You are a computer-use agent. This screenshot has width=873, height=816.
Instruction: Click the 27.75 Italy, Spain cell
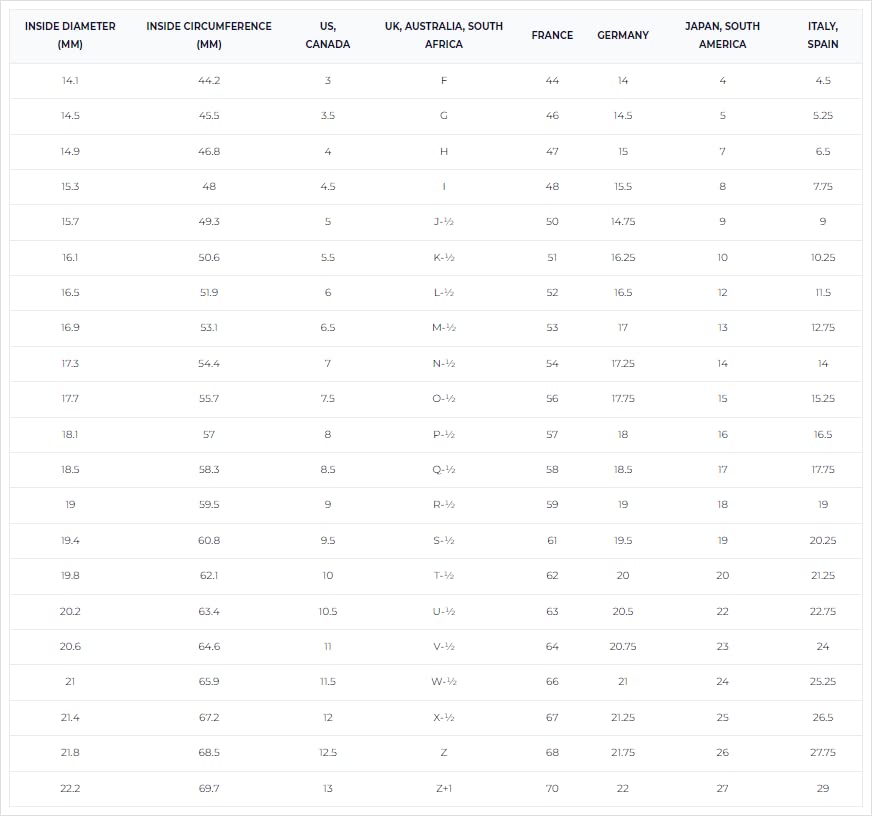(823, 753)
